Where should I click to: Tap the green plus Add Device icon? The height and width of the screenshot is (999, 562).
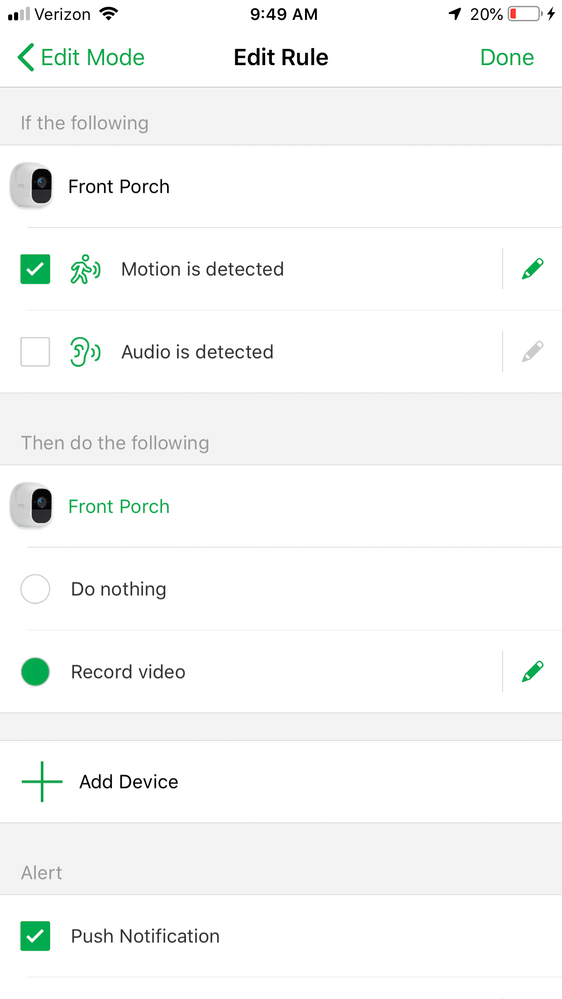(42, 782)
